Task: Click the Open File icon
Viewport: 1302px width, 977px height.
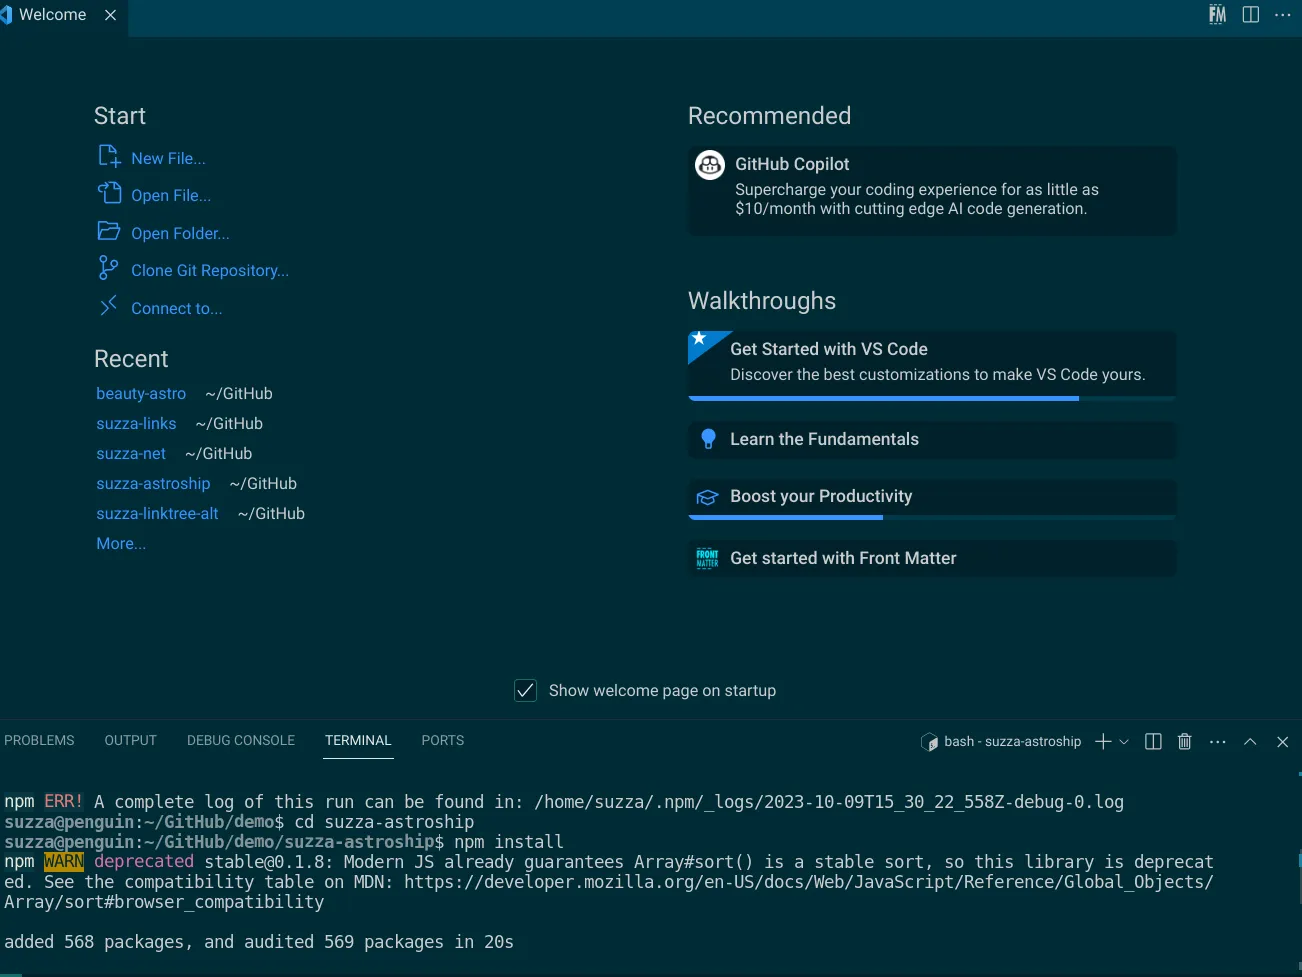Action: point(109,193)
